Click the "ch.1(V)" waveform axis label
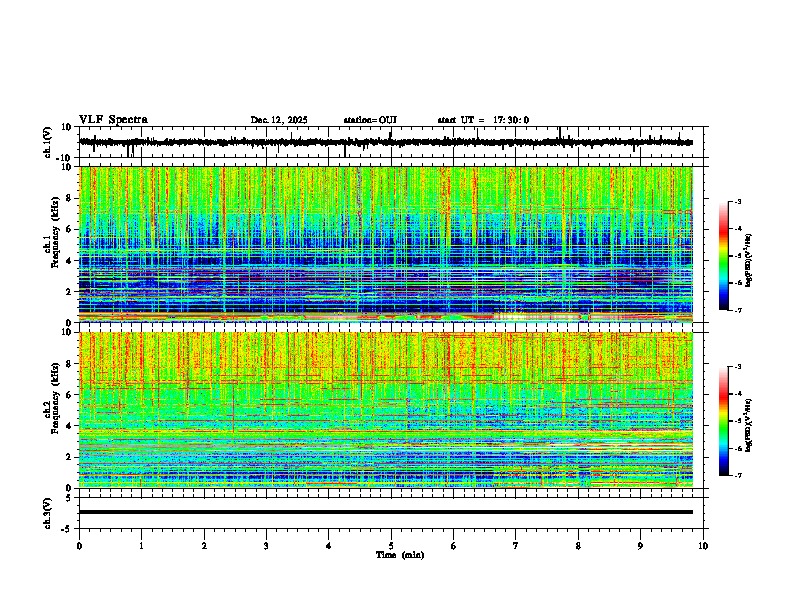Viewport: 792px width, 612px height. tap(48, 142)
